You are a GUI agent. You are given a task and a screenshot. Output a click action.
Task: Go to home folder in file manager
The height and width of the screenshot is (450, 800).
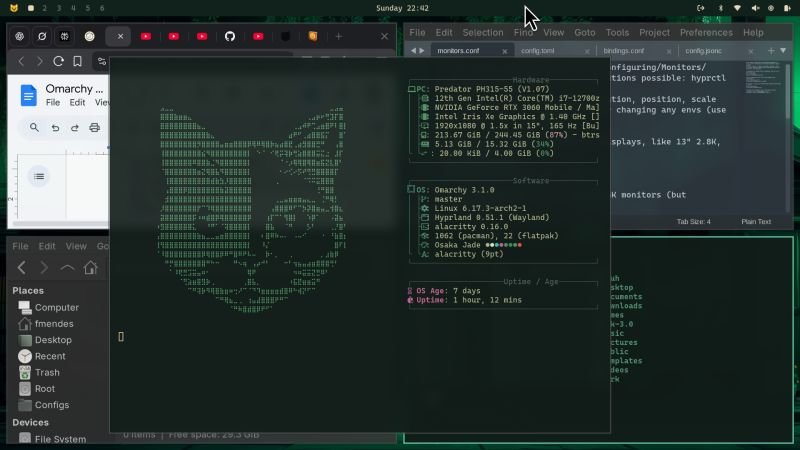click(x=91, y=267)
